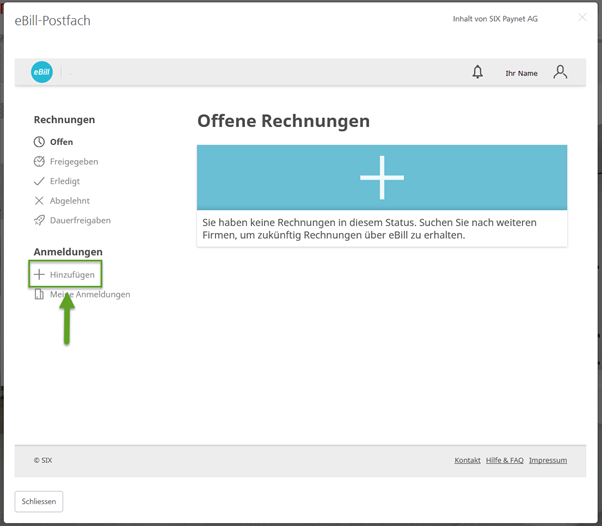Click the 'Rechnungen' sidebar heading

click(x=64, y=120)
